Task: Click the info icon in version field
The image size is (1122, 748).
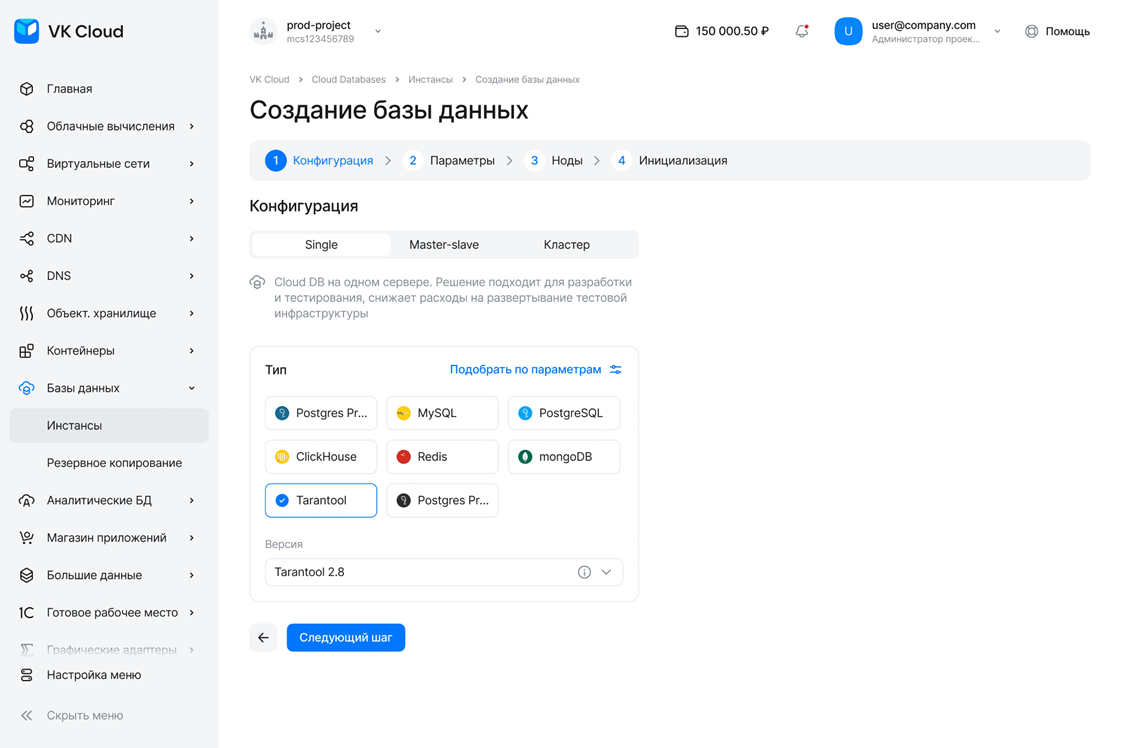Action: coord(584,572)
